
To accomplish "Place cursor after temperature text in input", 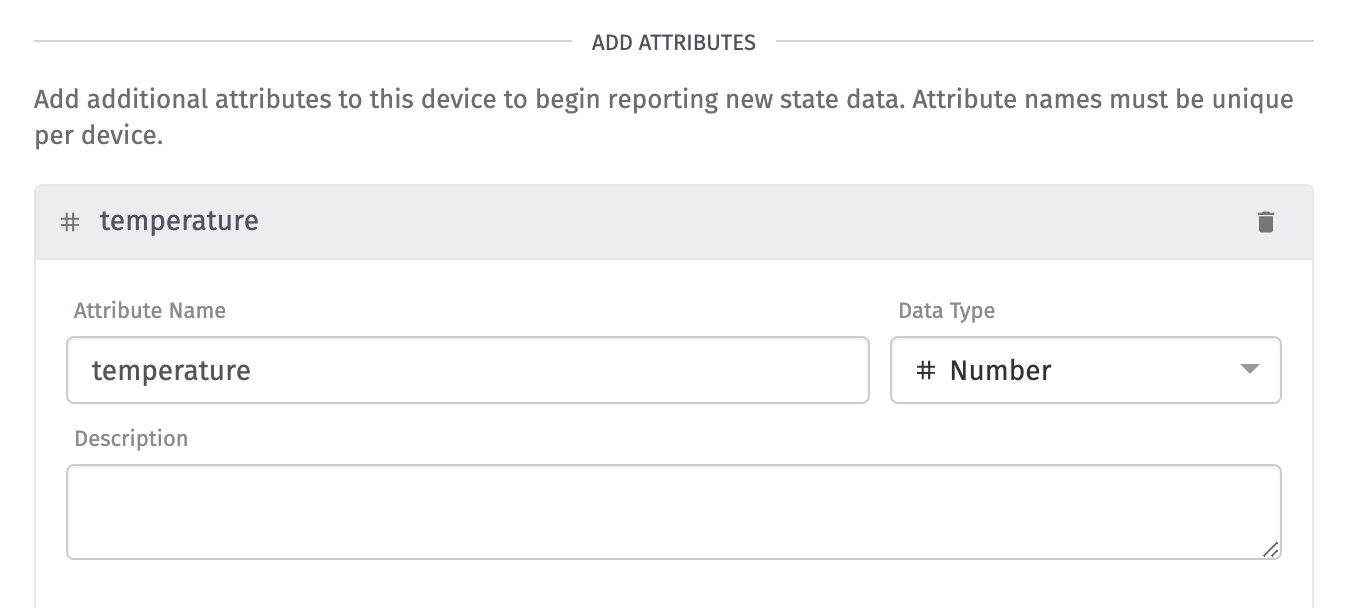I will [x=253, y=371].
